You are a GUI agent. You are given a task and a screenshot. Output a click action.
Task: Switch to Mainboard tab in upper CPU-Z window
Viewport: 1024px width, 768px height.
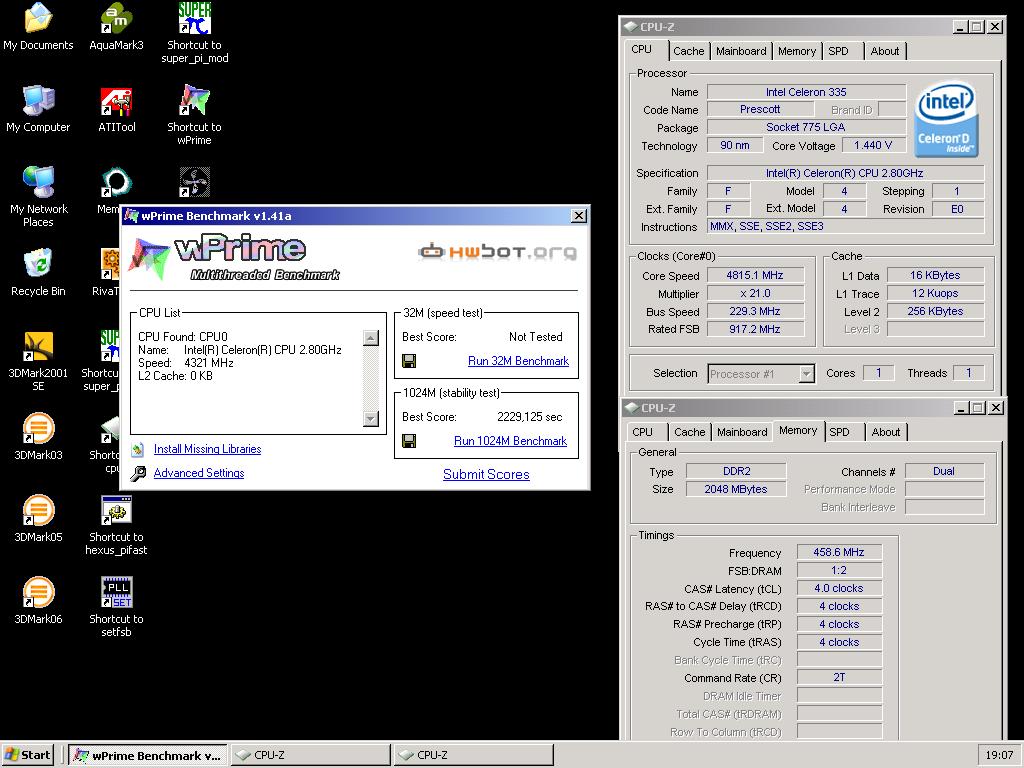pos(741,51)
